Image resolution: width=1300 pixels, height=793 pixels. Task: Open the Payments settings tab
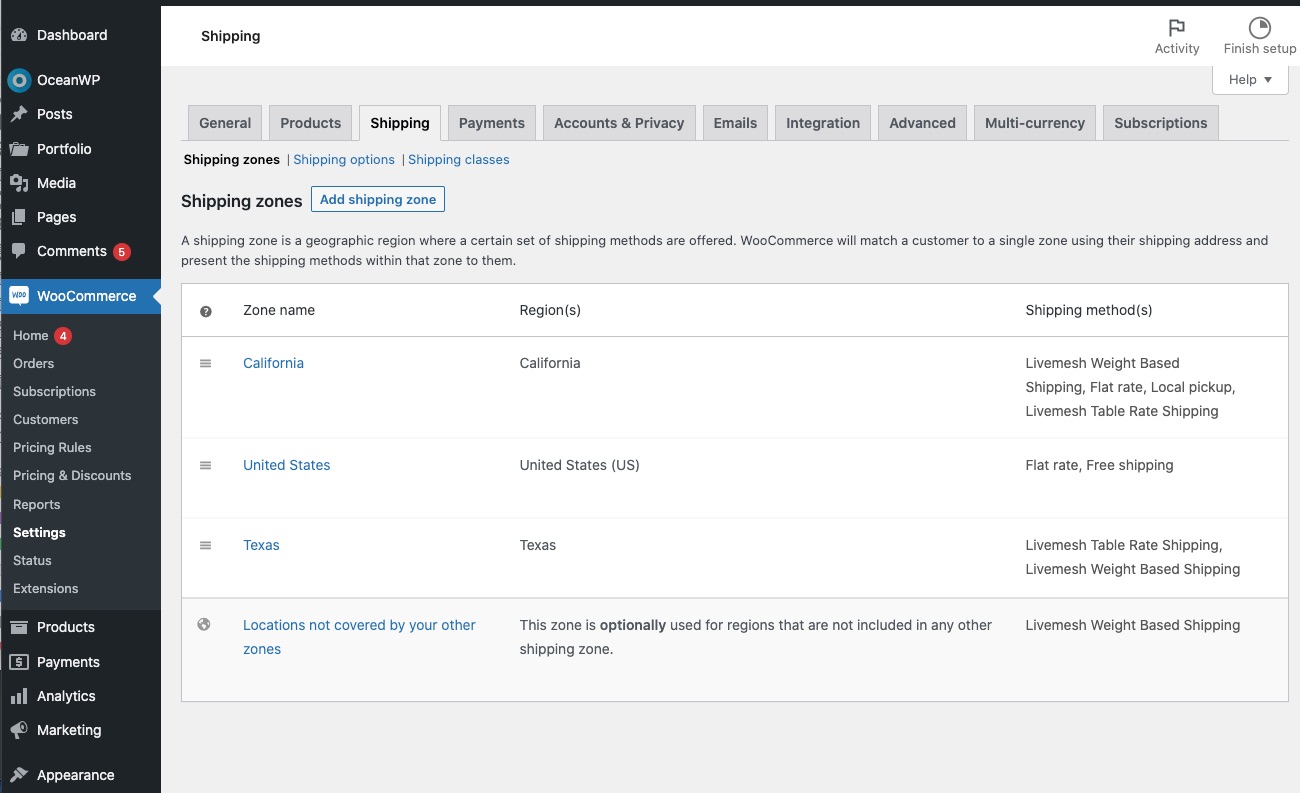coord(492,123)
